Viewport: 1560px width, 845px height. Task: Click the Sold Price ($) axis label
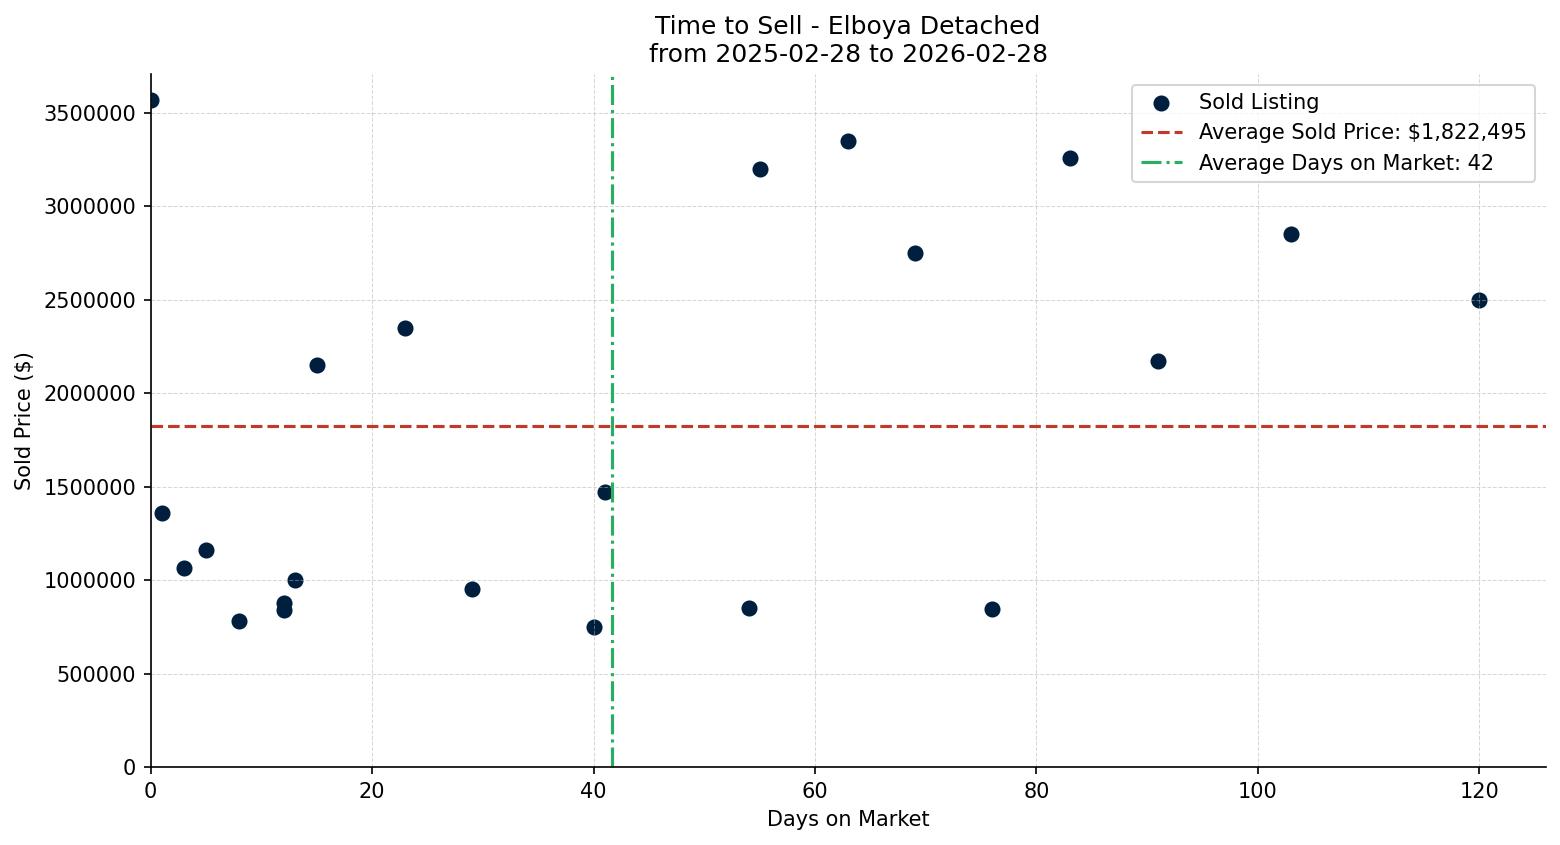tap(22, 420)
